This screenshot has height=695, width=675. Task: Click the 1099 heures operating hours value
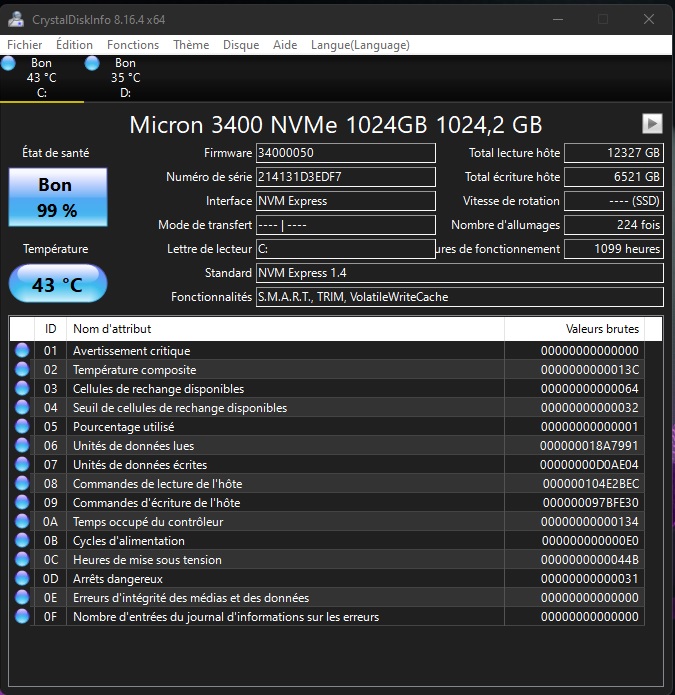pos(614,249)
